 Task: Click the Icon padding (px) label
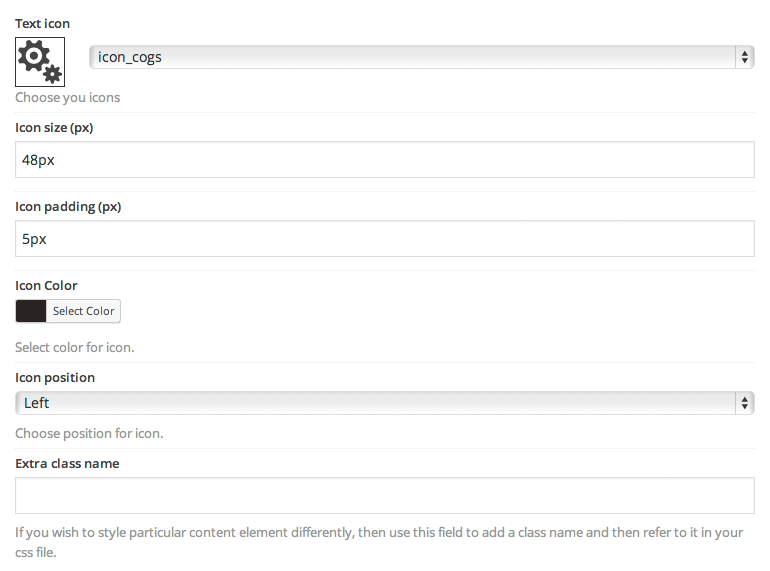click(x=68, y=207)
